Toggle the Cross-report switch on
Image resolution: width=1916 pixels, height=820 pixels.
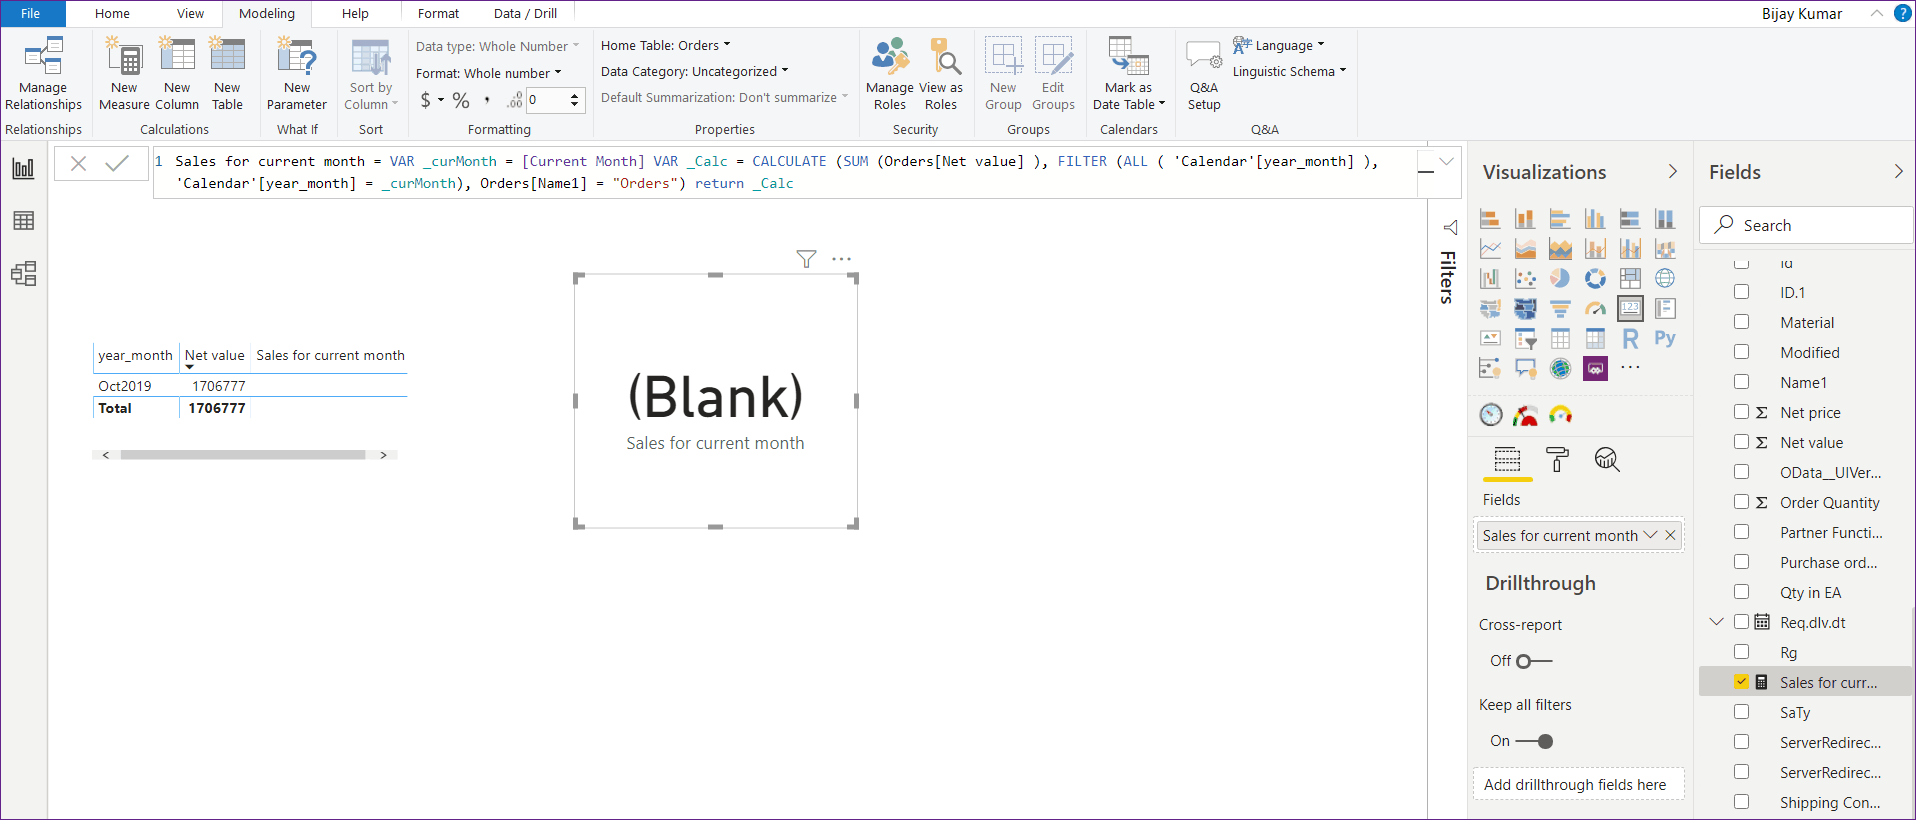click(1533, 661)
